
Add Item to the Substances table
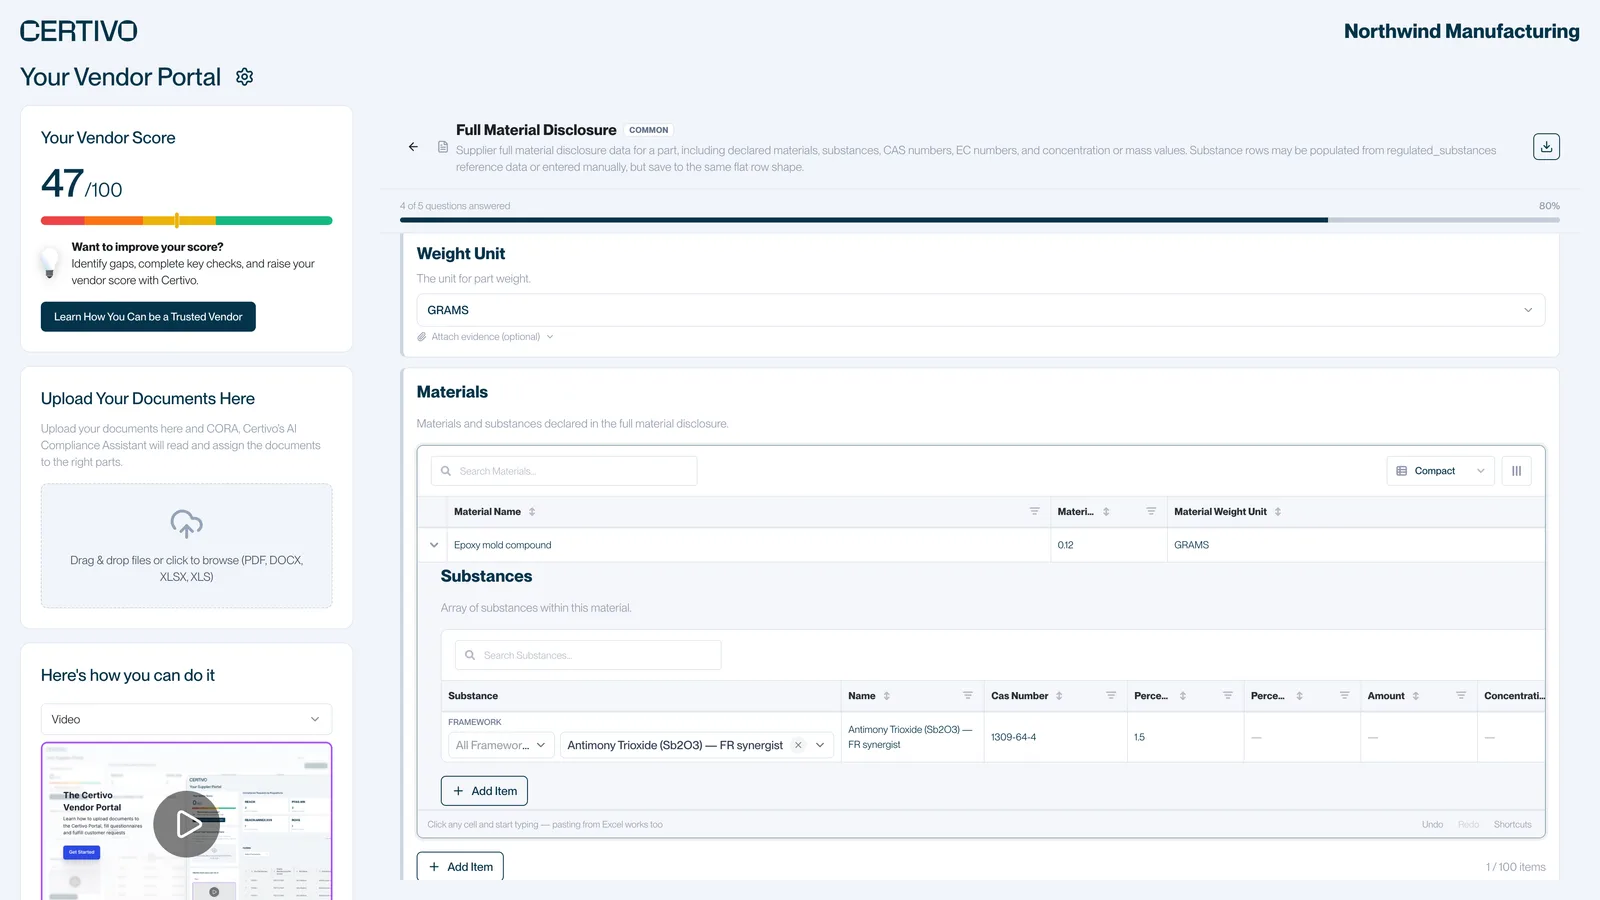[484, 791]
